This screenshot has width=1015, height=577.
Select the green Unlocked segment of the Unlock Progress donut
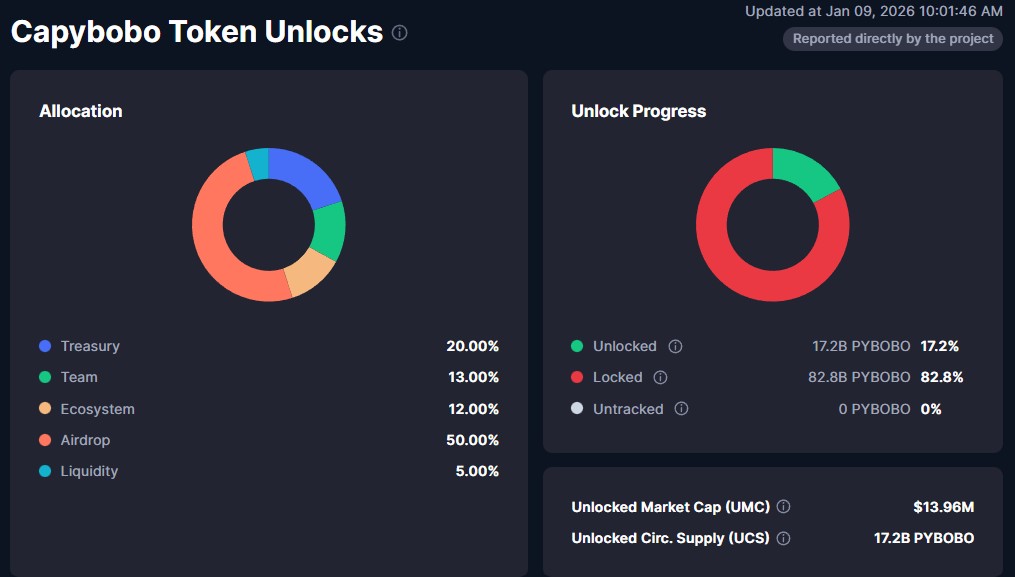pyautogui.click(x=805, y=171)
